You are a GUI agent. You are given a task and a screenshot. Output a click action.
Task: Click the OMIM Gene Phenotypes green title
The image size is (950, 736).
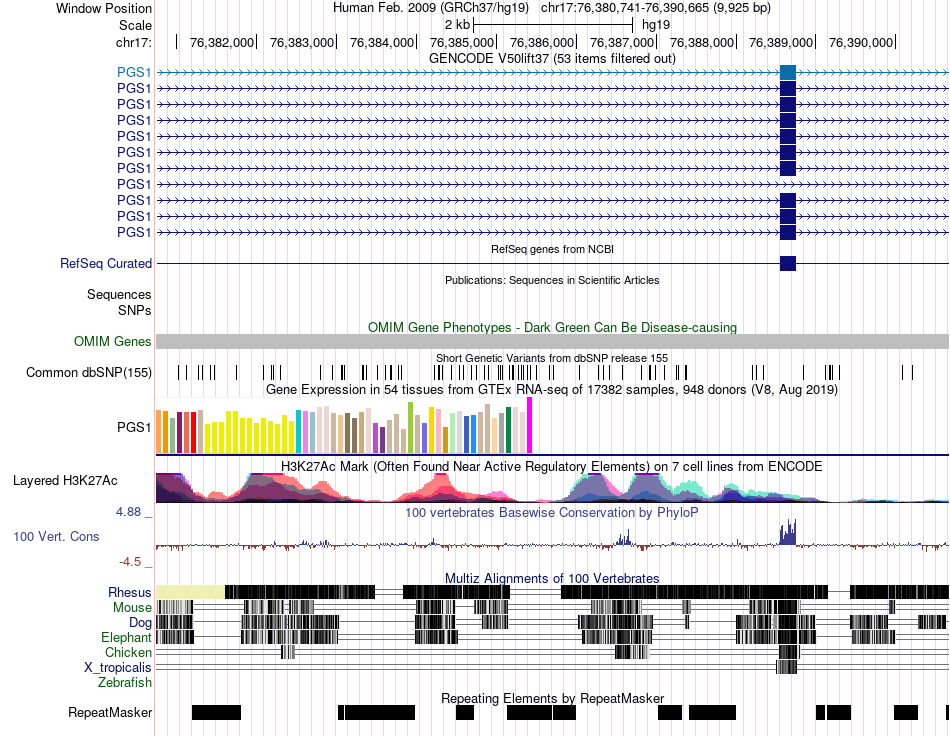point(553,328)
